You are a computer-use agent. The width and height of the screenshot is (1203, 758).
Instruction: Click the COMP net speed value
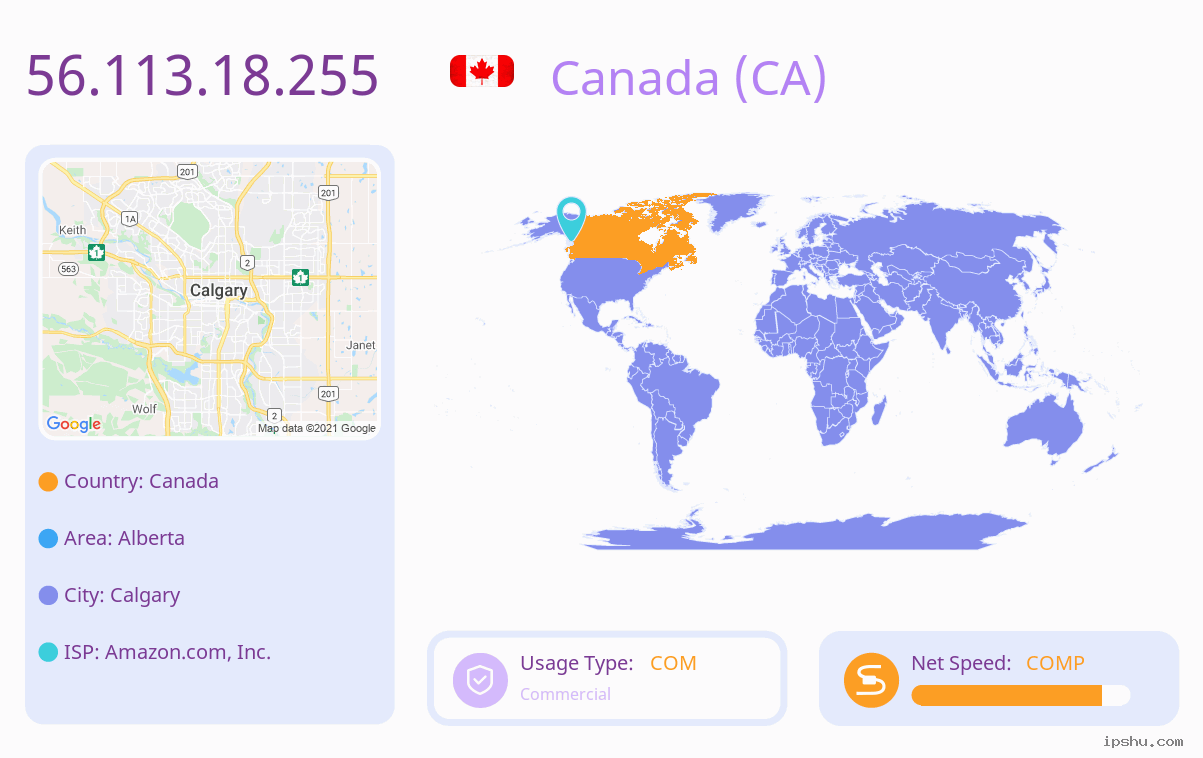tap(1055, 663)
